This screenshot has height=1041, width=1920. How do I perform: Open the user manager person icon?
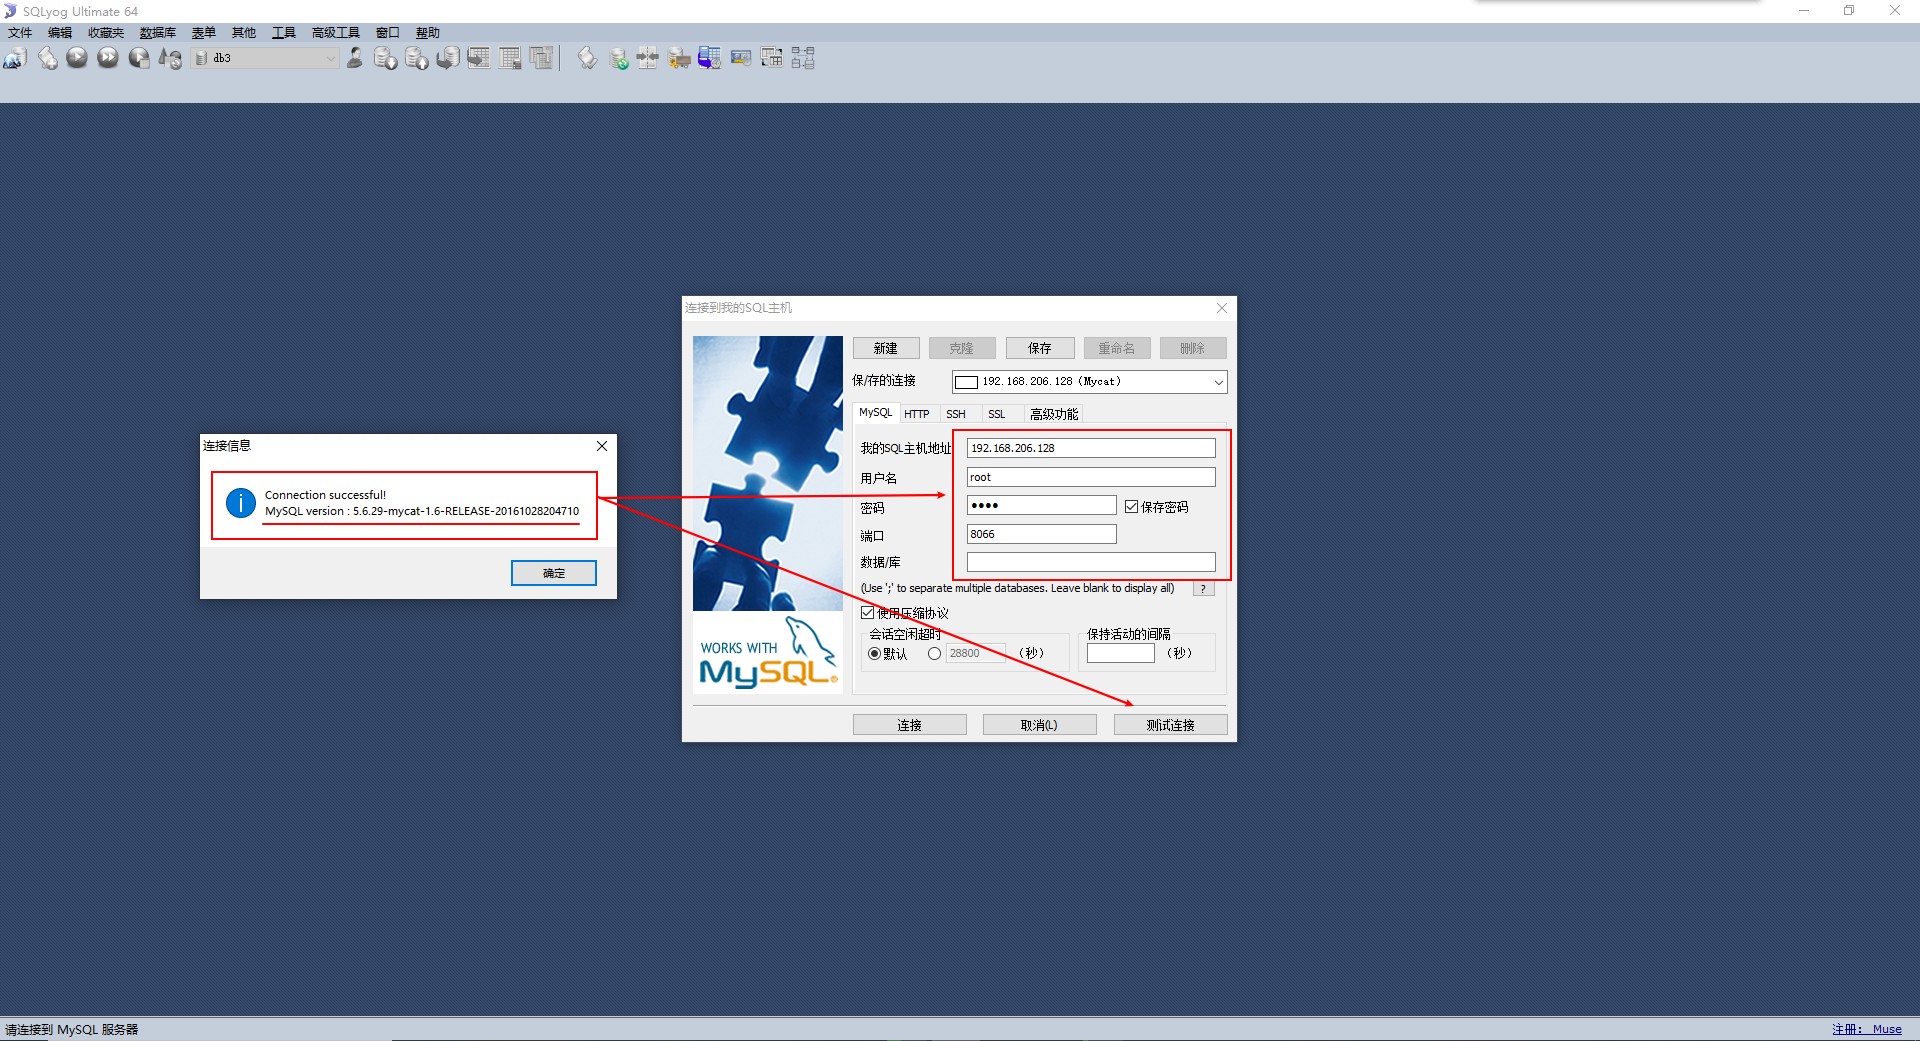point(354,58)
